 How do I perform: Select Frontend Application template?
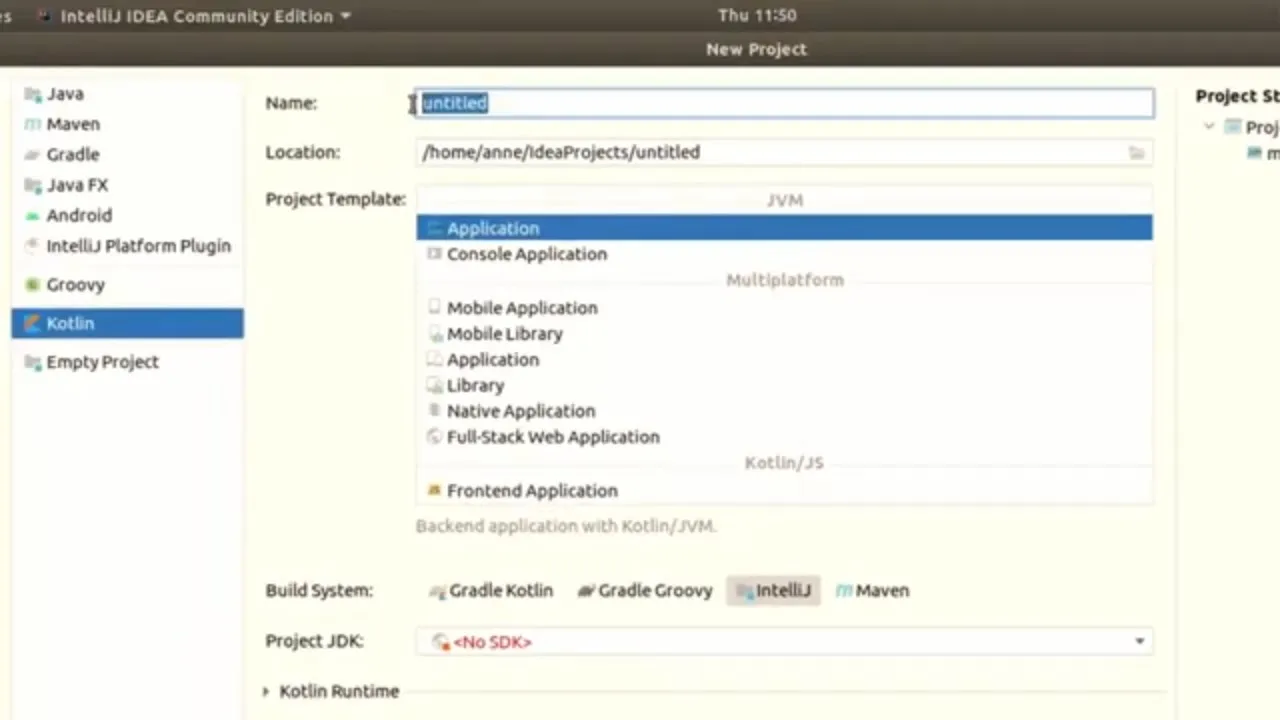click(x=784, y=491)
